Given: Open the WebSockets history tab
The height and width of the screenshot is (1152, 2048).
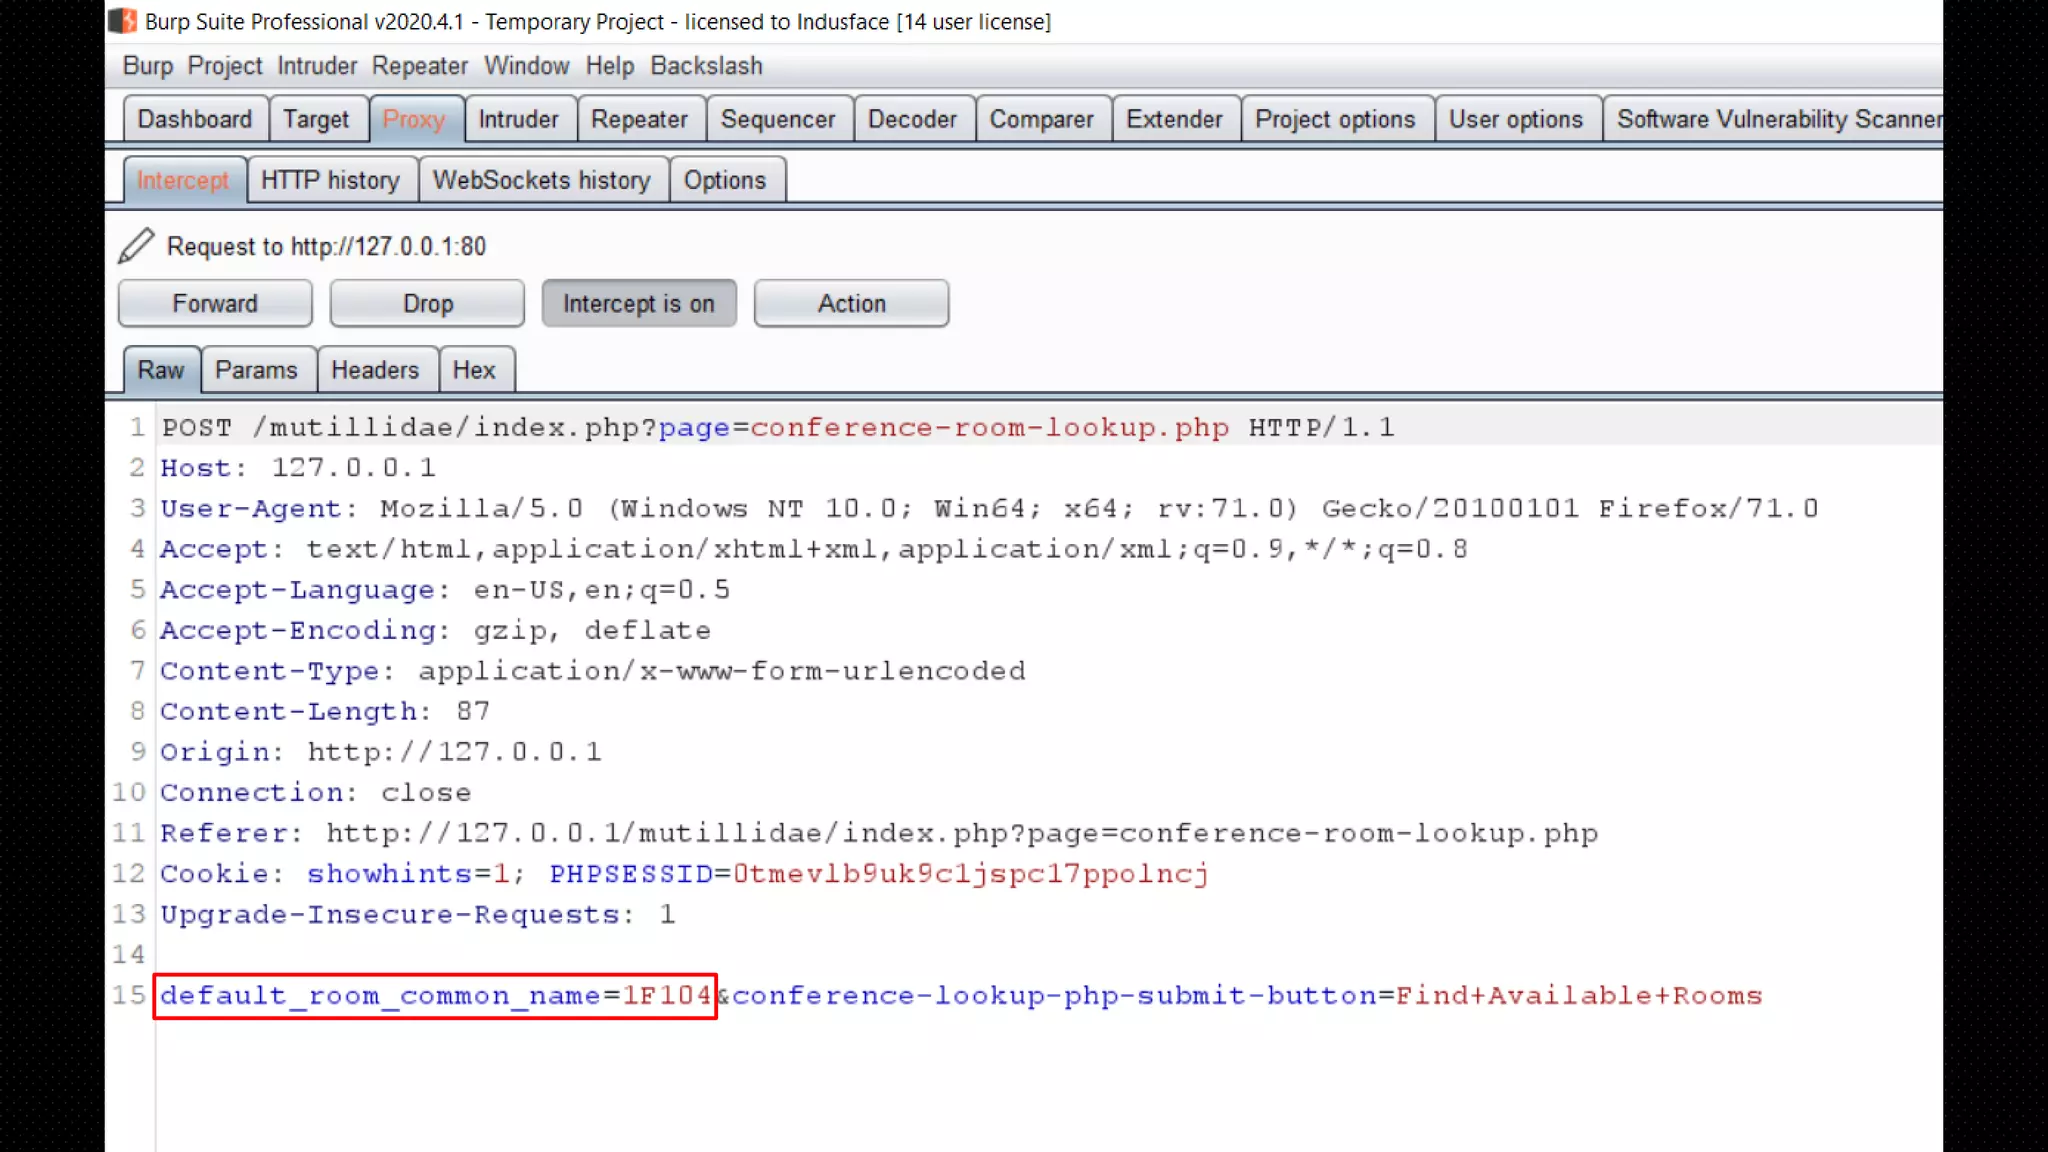Looking at the screenshot, I should coord(541,180).
